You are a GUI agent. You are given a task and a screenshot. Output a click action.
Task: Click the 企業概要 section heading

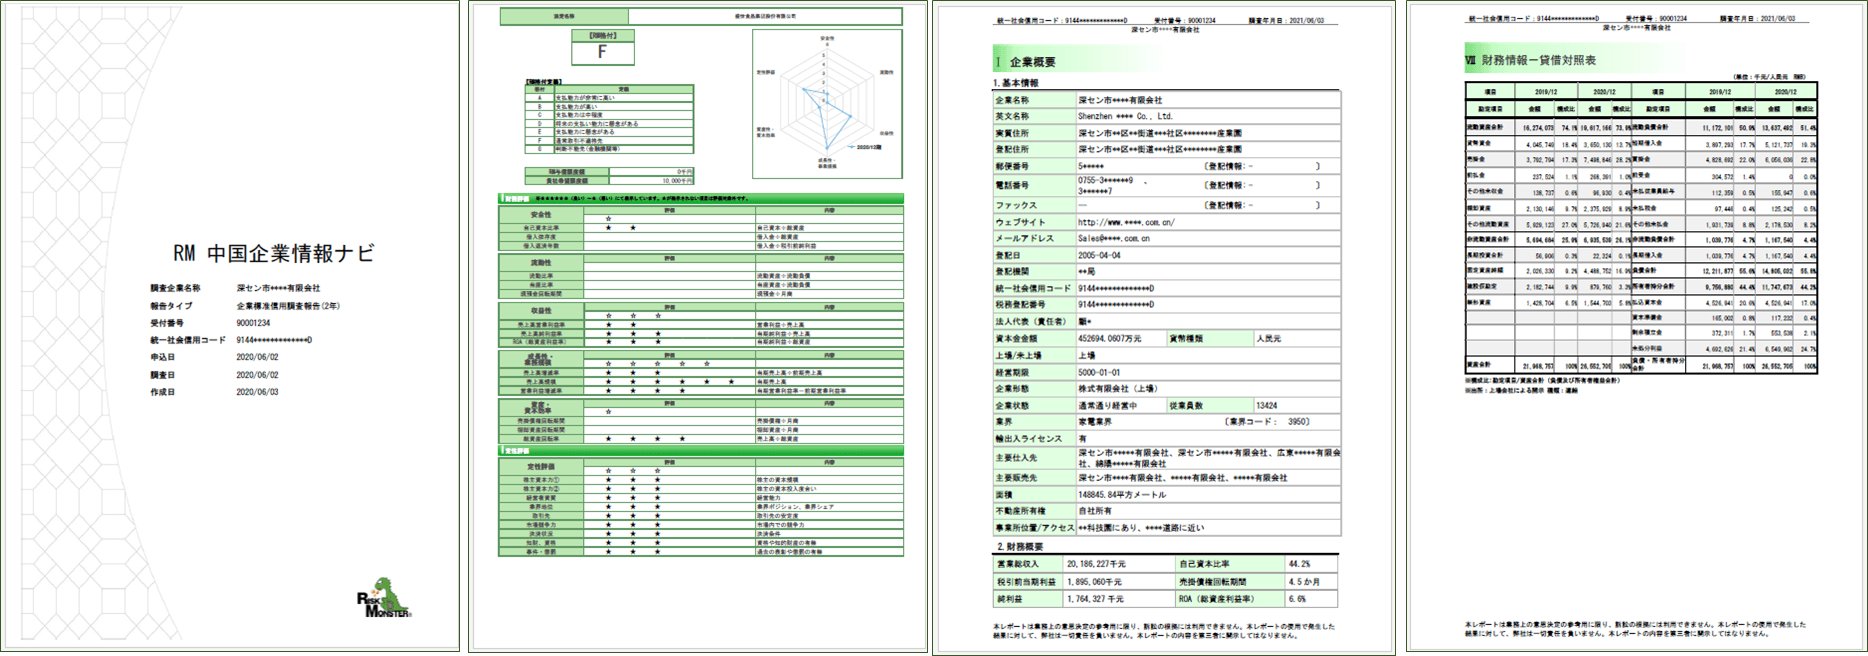click(1032, 62)
